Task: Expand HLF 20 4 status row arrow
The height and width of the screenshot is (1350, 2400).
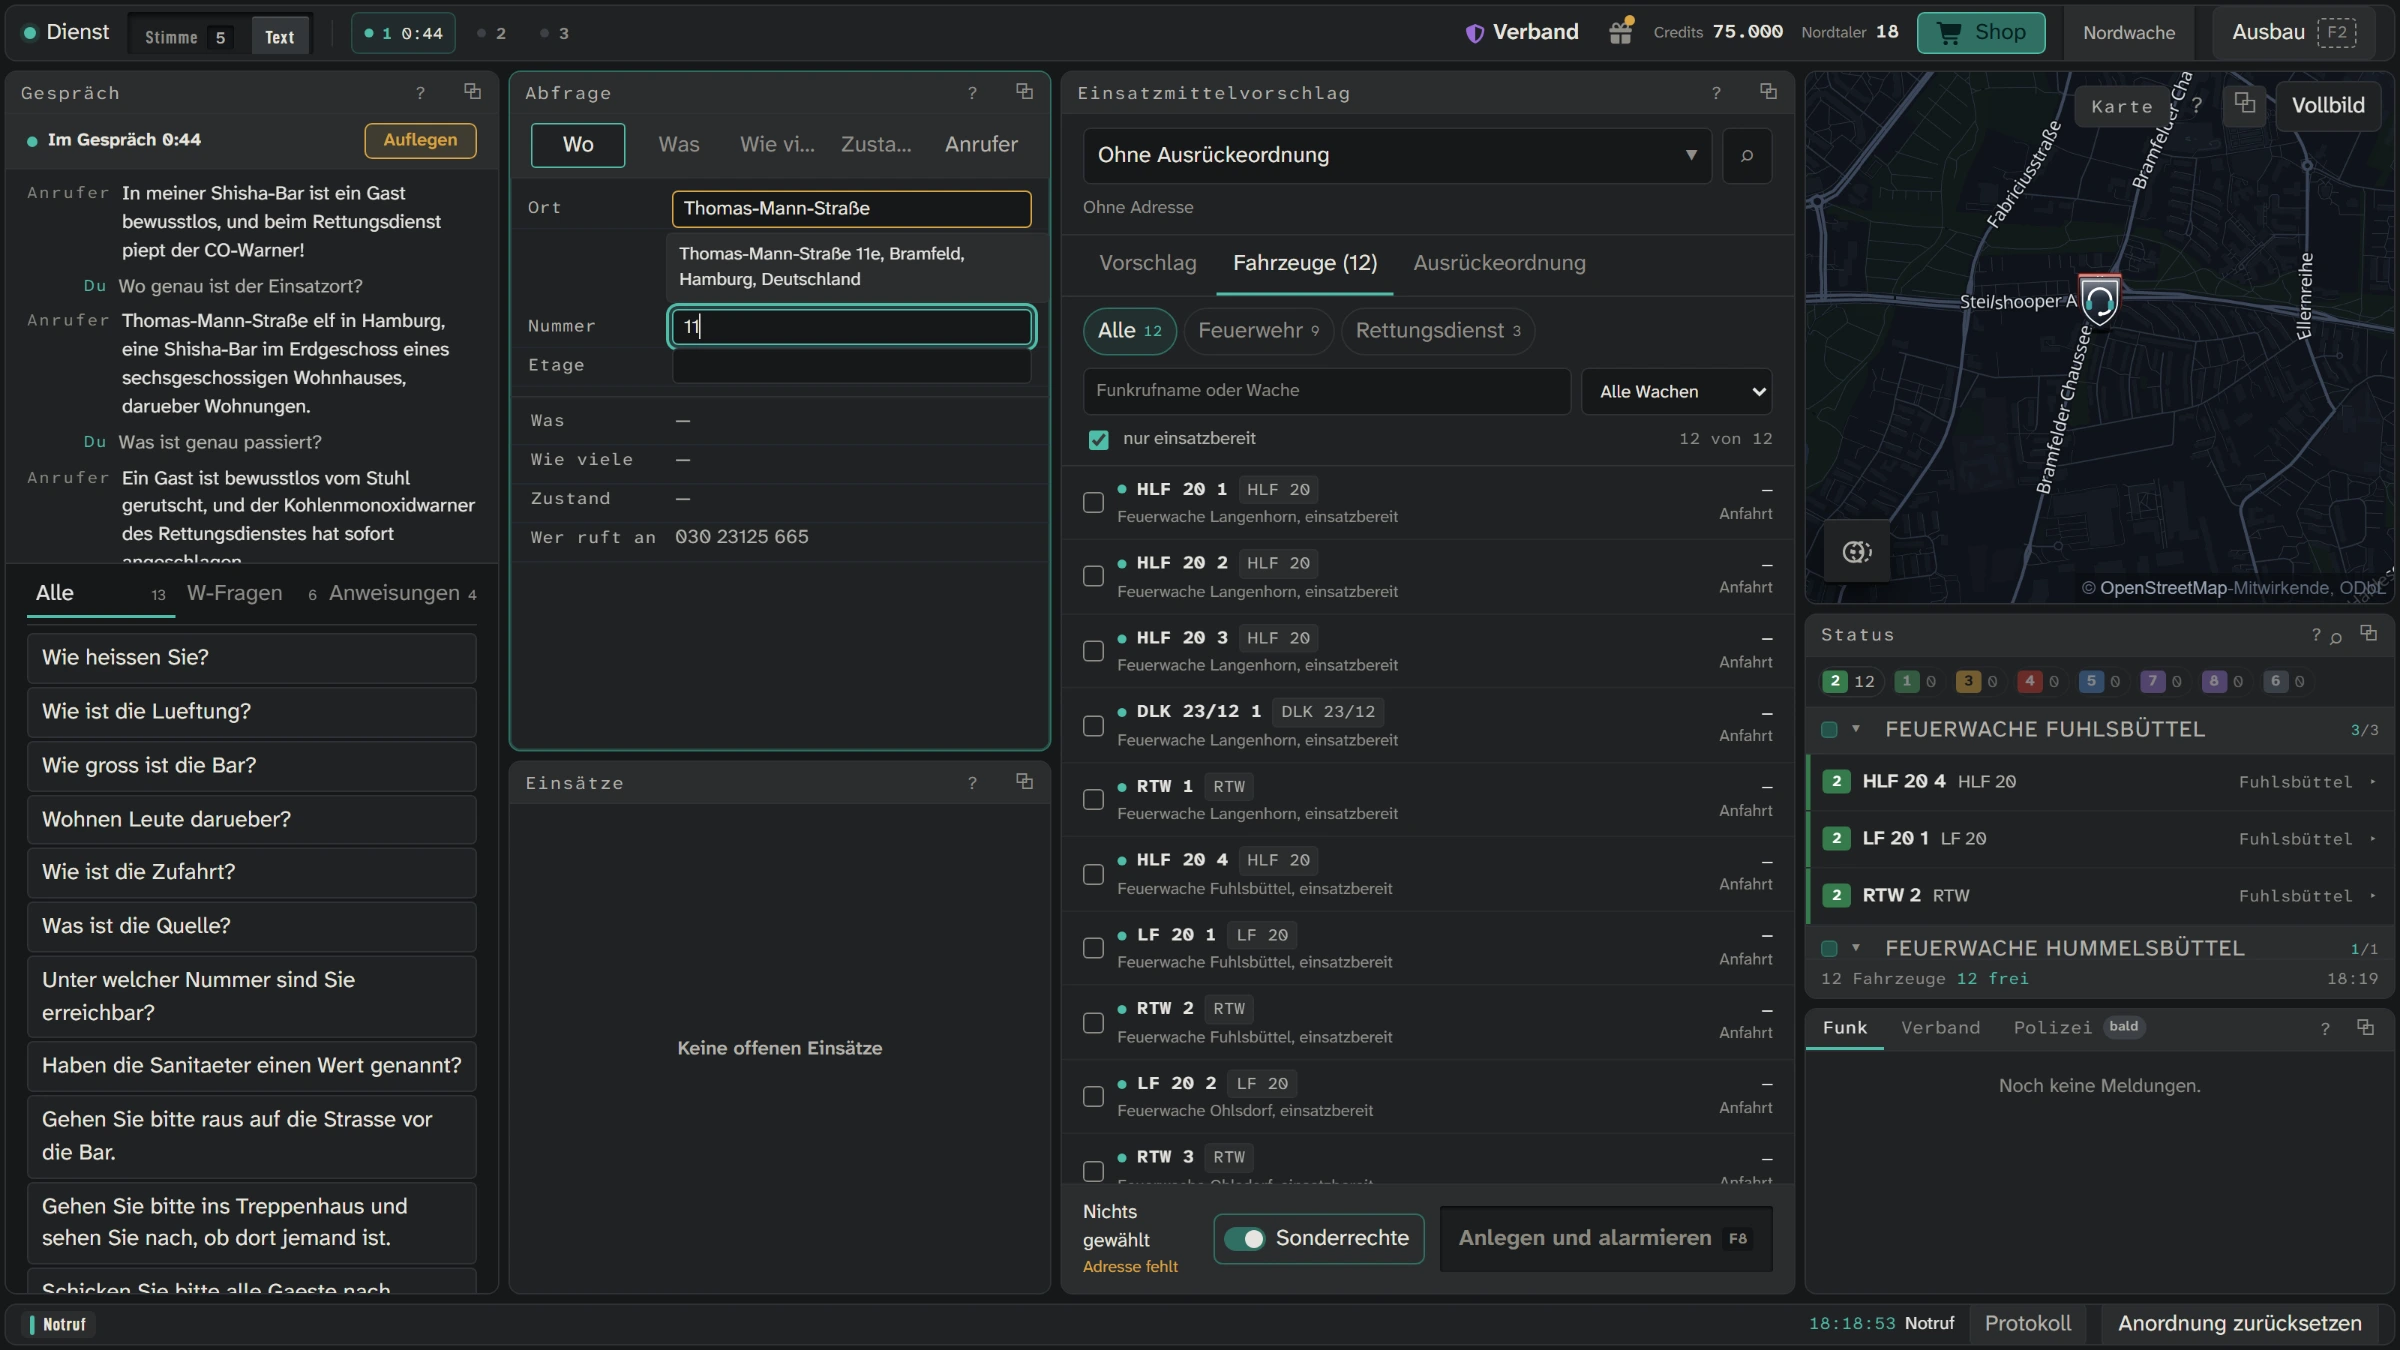Action: coord(2373,782)
